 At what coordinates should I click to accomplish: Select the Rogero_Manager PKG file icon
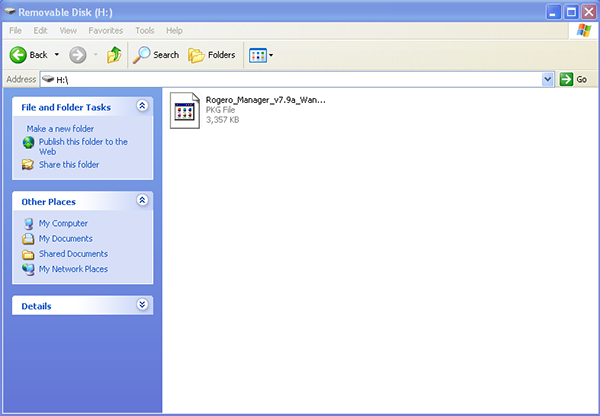[x=185, y=110]
